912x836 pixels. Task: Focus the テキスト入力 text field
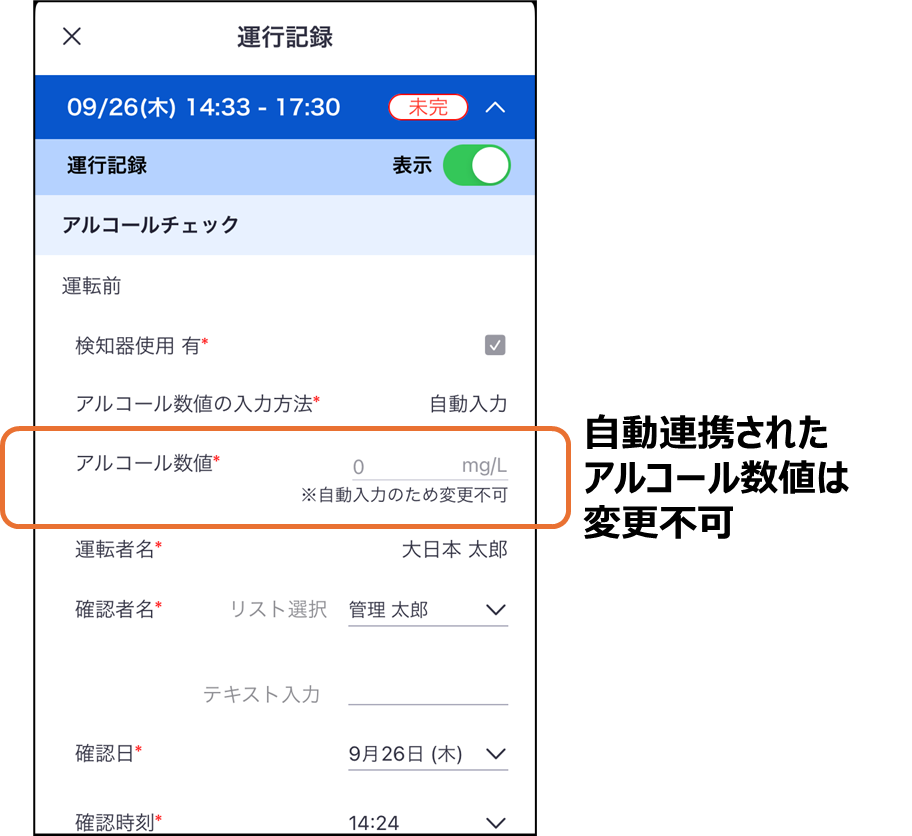coord(428,693)
